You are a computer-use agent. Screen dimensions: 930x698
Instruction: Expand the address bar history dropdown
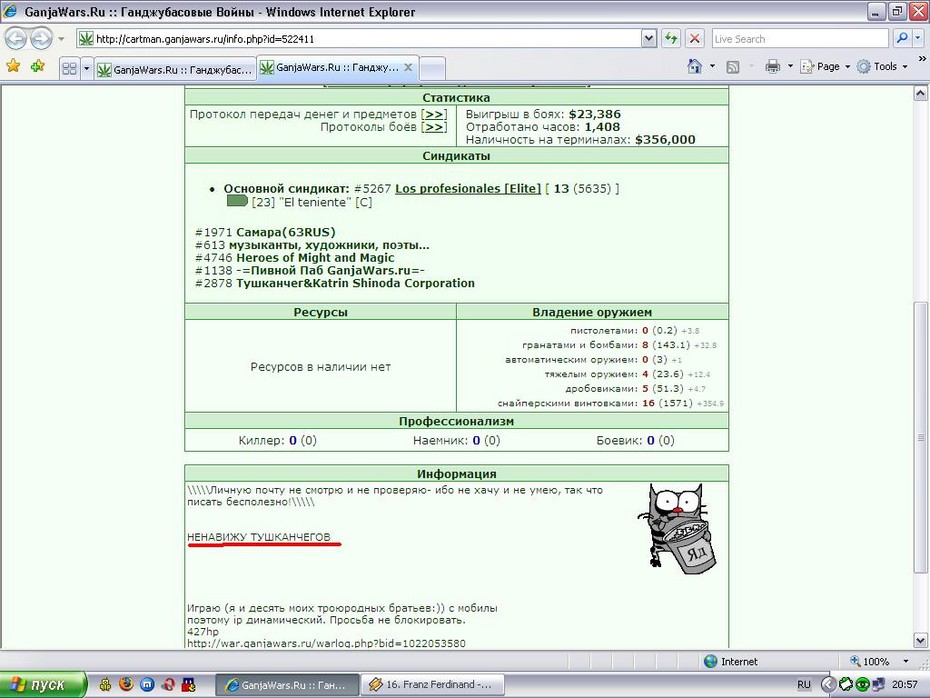tap(649, 39)
